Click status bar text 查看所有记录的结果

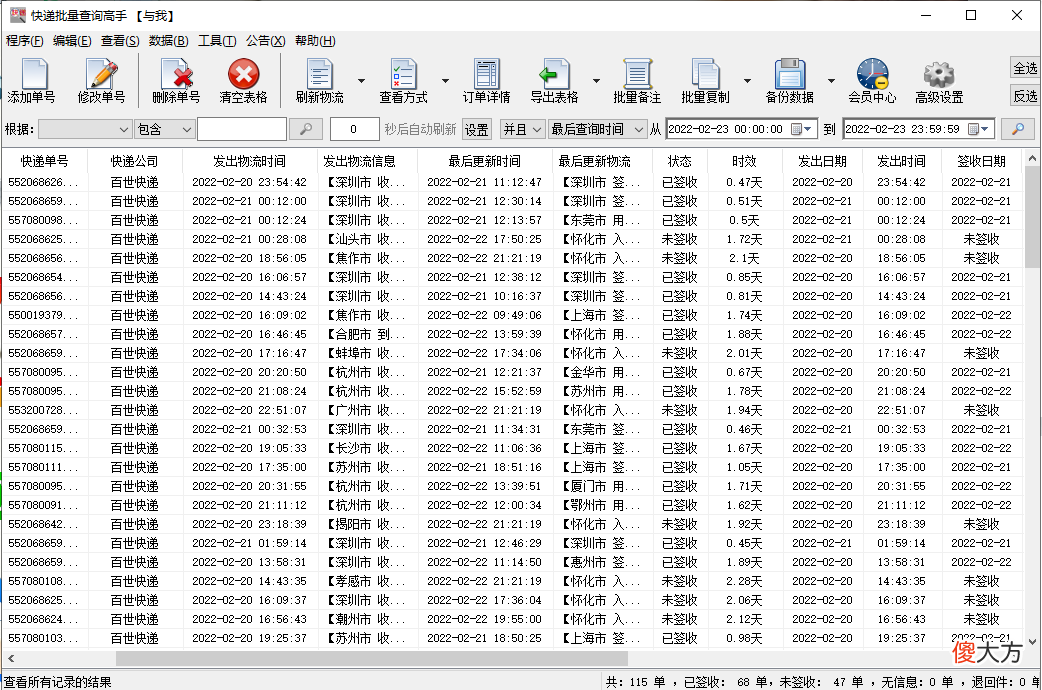tap(58, 682)
